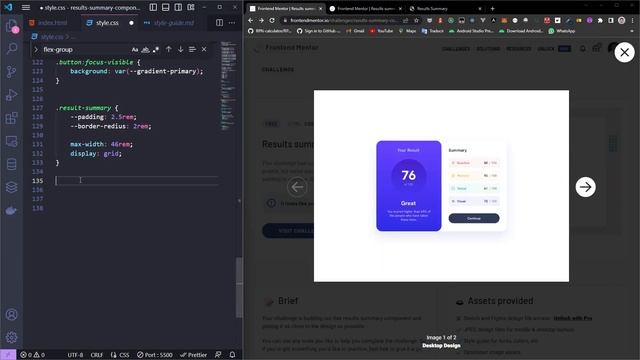
Task: Open editor More Actions ellipsis menu
Action: tap(232, 23)
